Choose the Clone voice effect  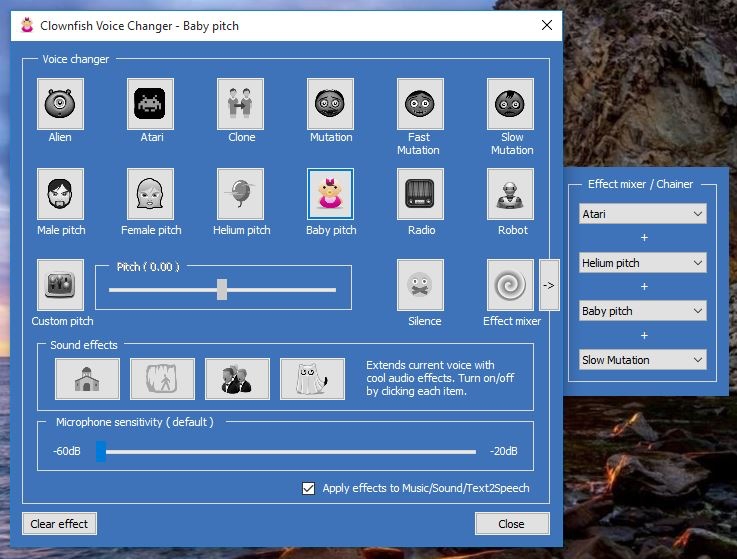240,104
